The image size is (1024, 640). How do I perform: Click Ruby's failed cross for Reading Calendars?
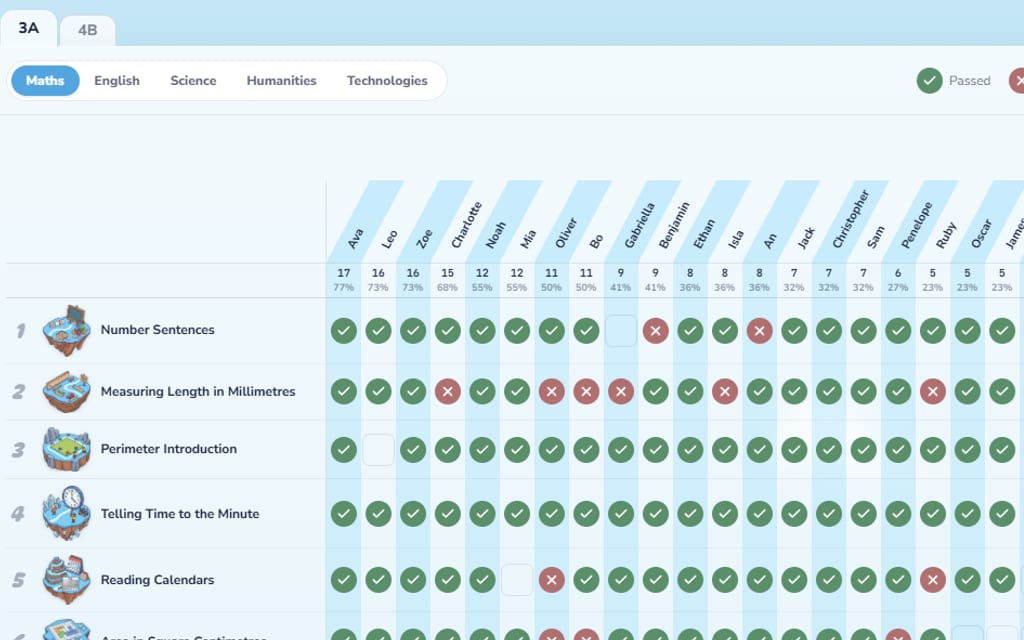933,579
